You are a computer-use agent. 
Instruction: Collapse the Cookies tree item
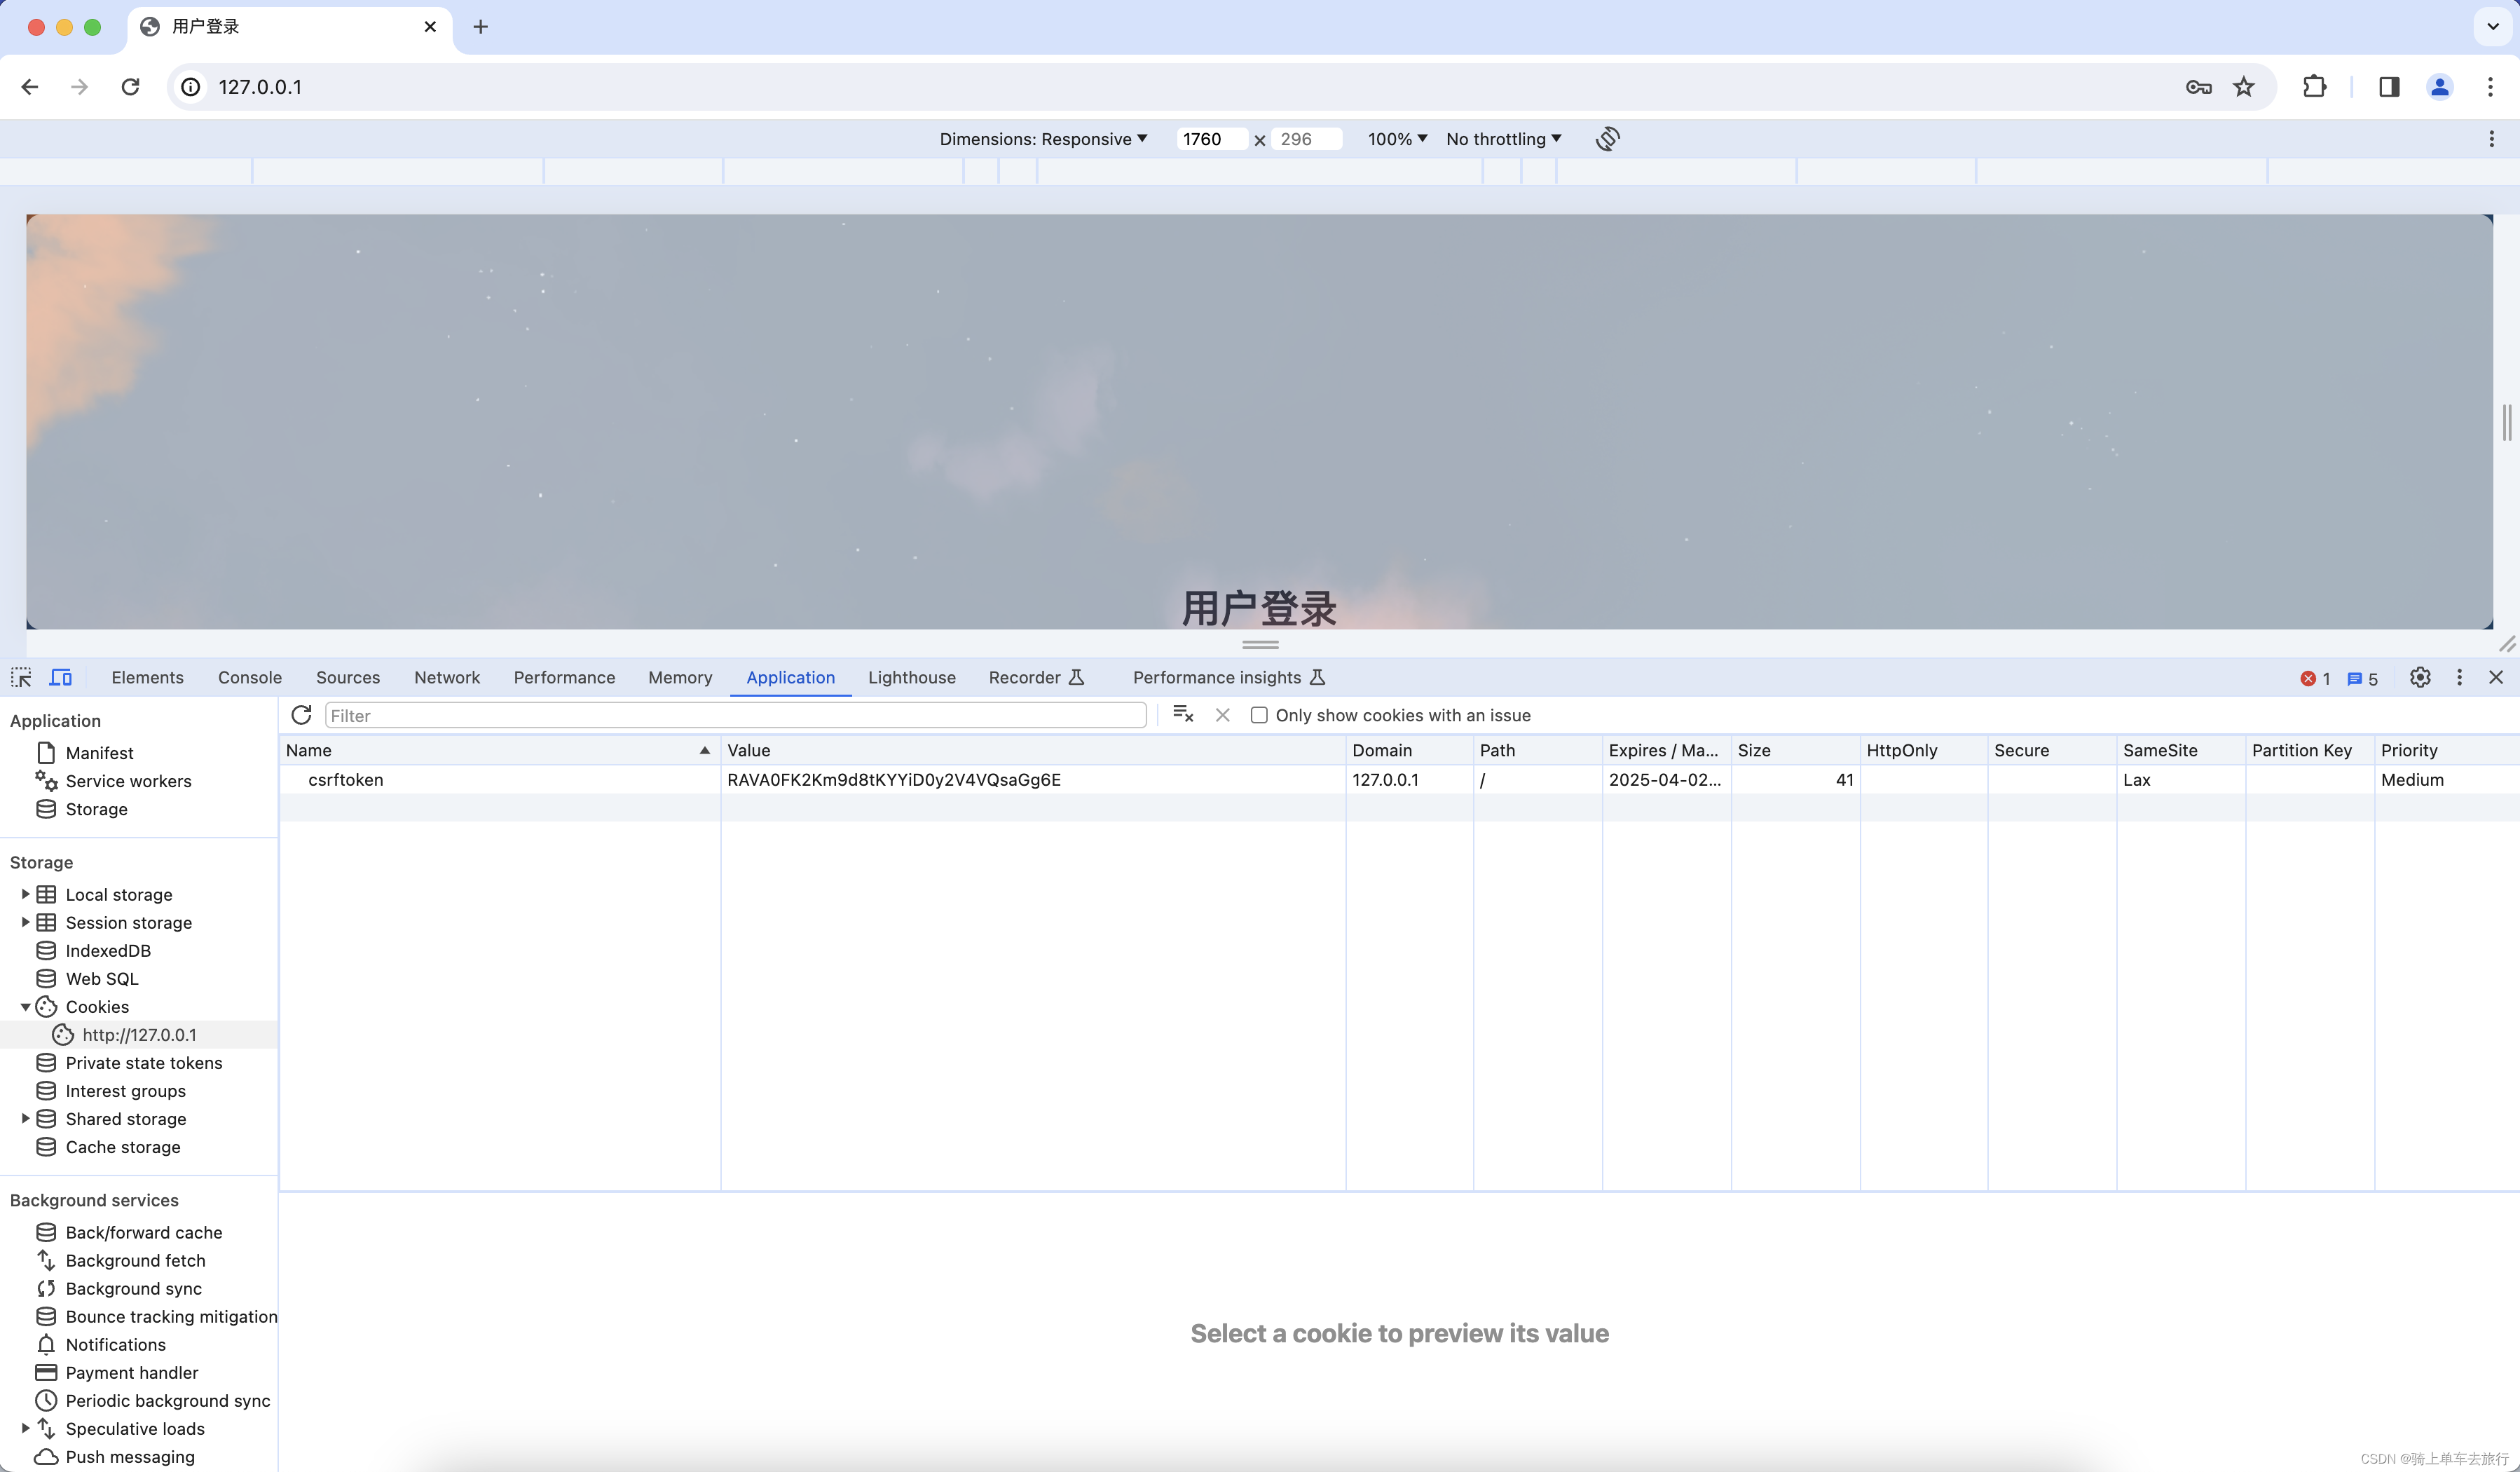click(x=25, y=1006)
